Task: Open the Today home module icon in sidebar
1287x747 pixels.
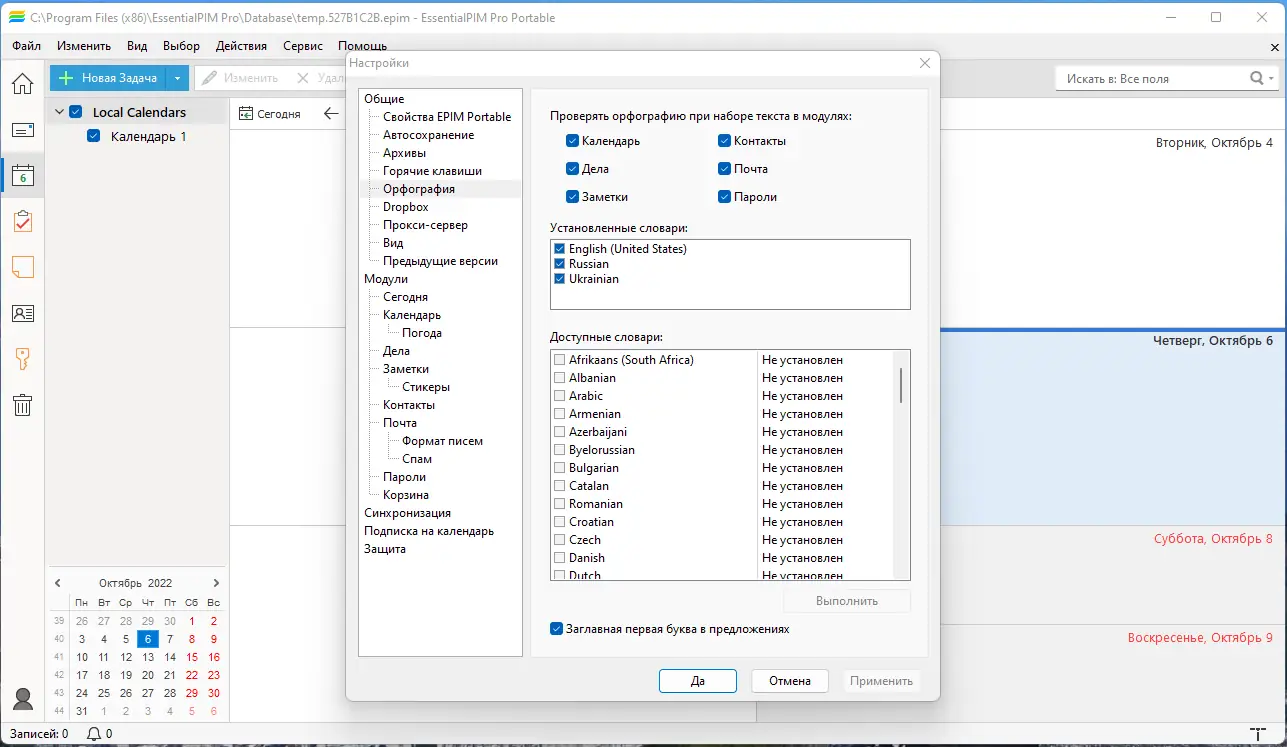Action: point(22,83)
